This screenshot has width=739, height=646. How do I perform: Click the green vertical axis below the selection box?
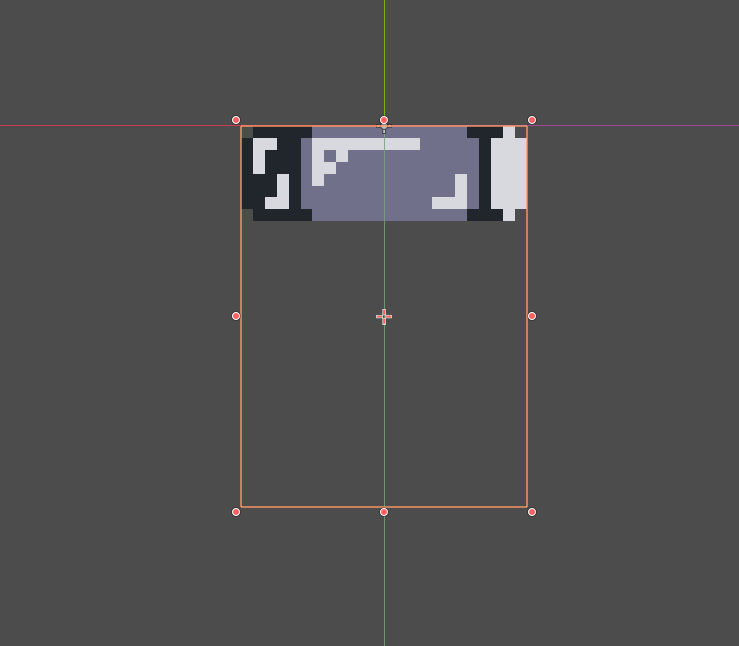click(384, 580)
